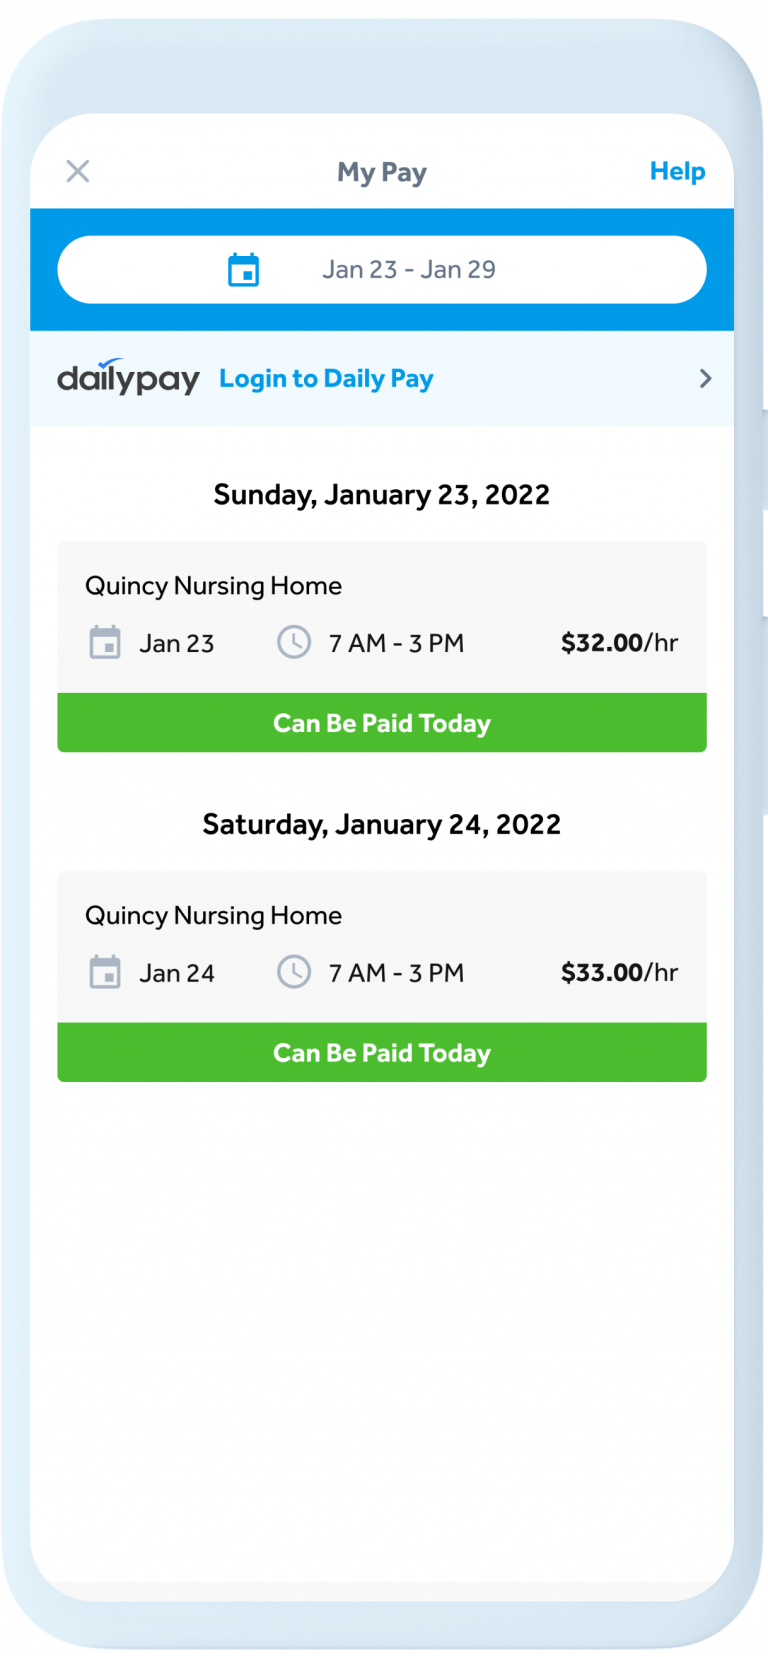Select the $33.00/hr rate
Image resolution: width=768 pixels, height=1657 pixels.
[x=619, y=973]
